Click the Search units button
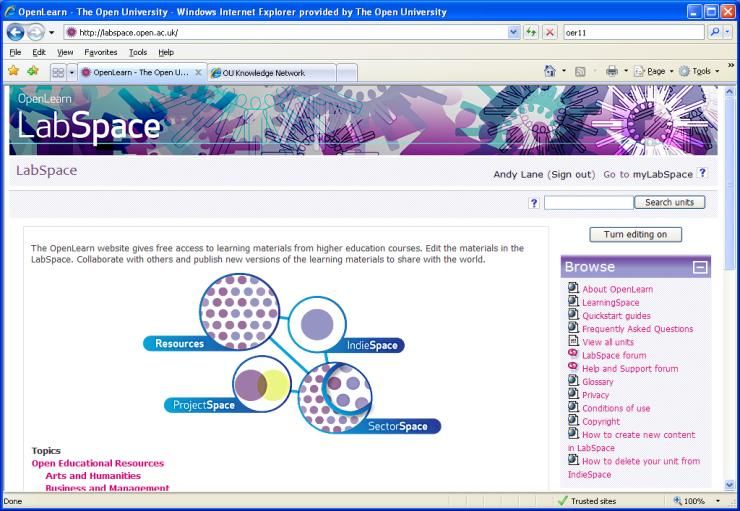This screenshot has width=740, height=511. click(x=669, y=202)
